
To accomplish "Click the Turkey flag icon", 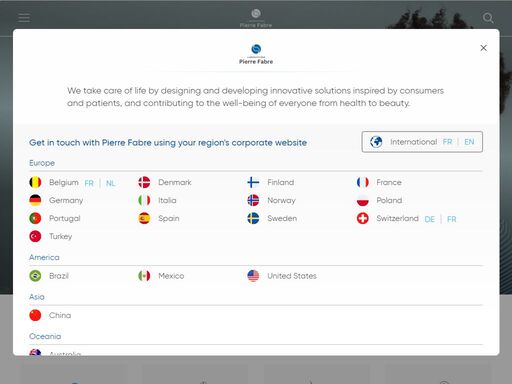I will pyautogui.click(x=35, y=237).
